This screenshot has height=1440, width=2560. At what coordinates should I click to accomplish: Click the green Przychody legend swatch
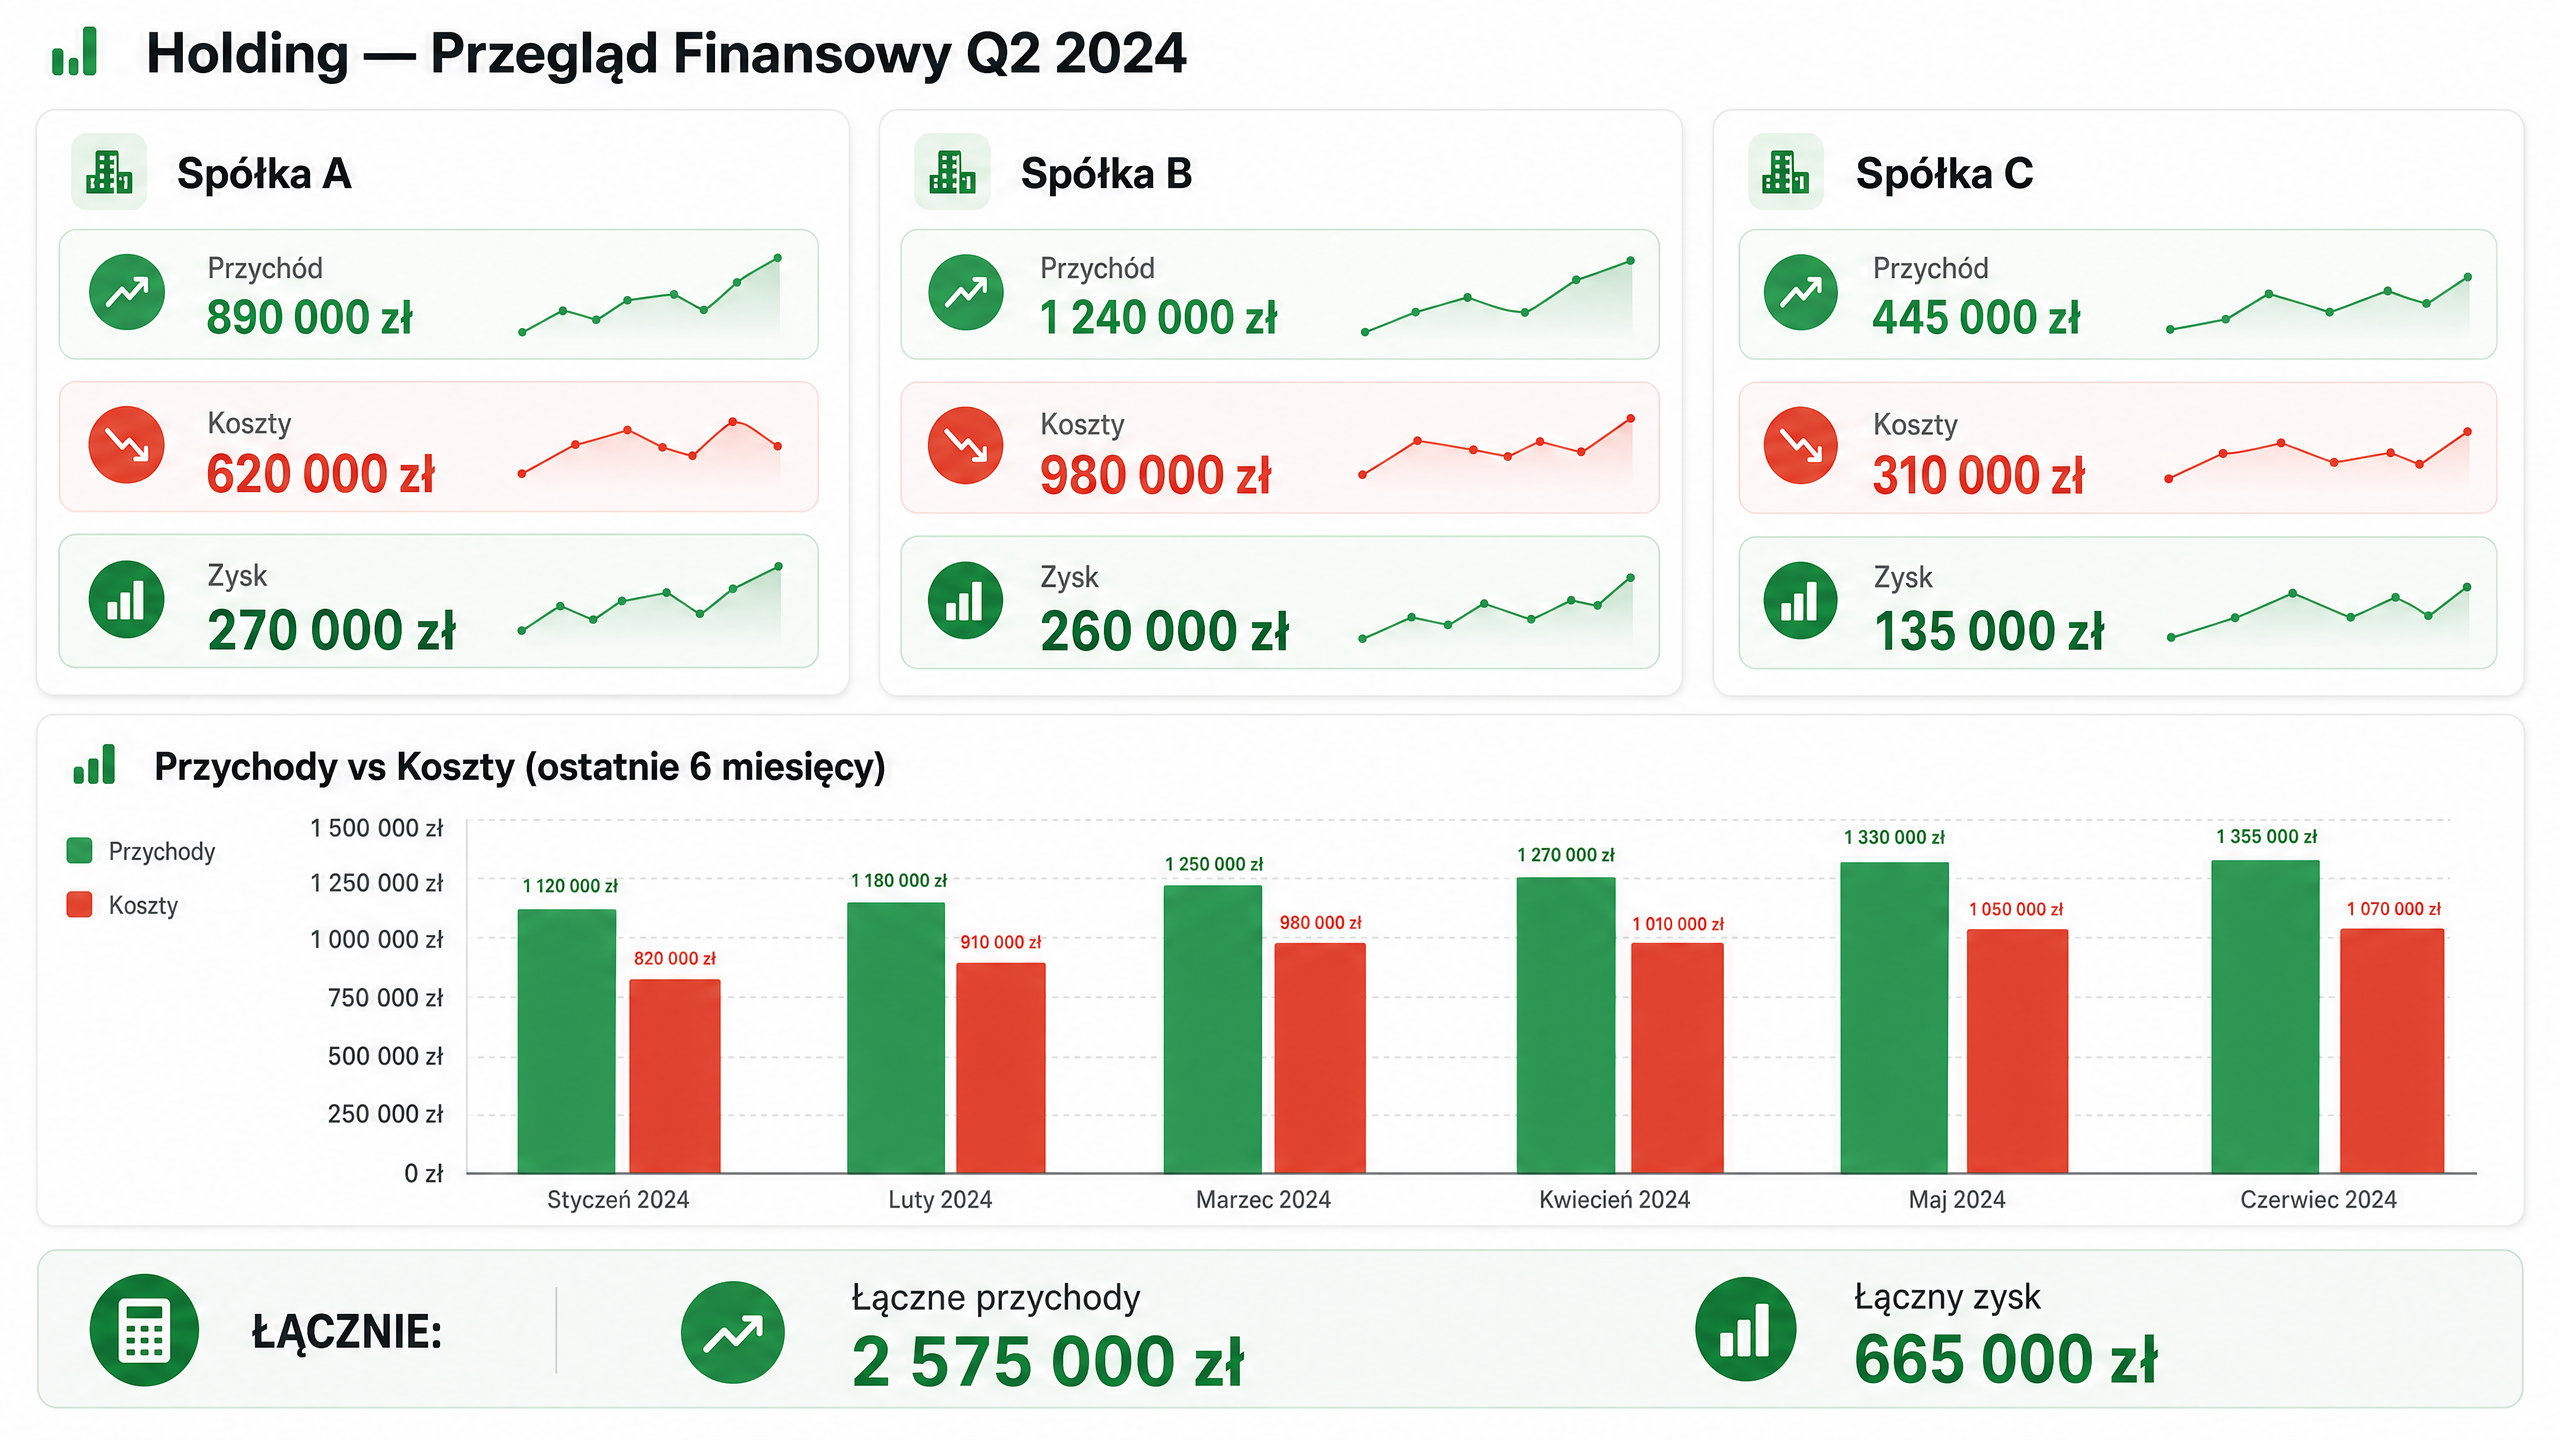(79, 851)
